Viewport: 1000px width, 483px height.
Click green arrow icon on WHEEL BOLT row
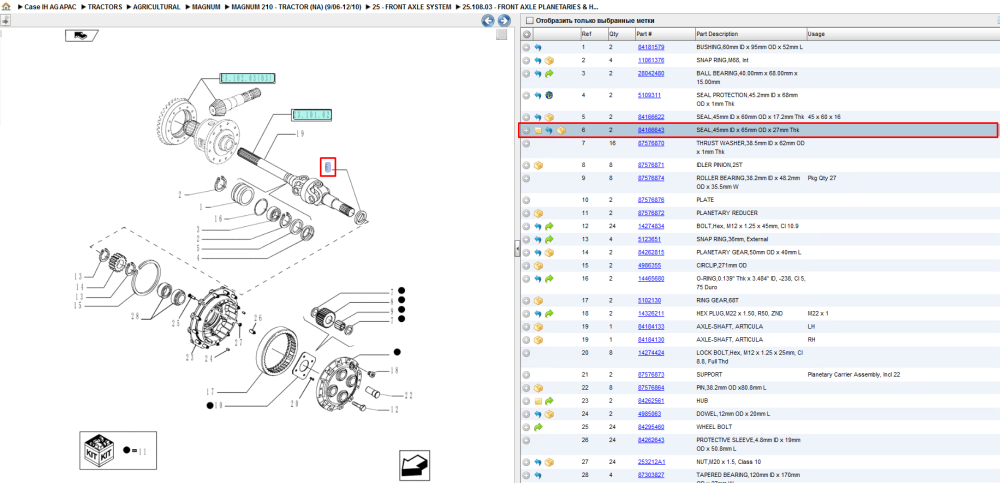(538, 427)
